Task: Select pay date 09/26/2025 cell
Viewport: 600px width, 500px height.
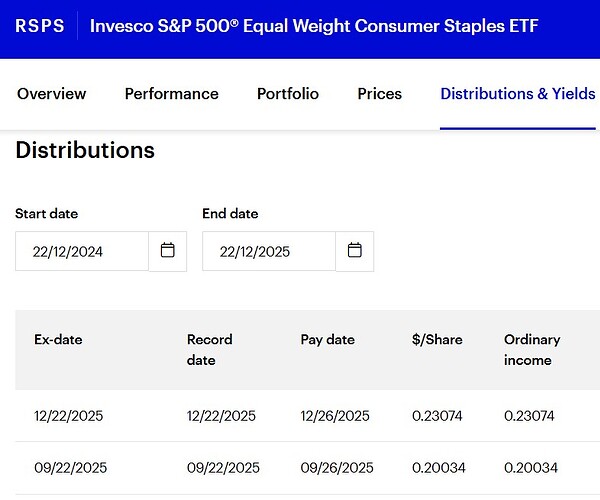Action: pyautogui.click(x=337, y=467)
